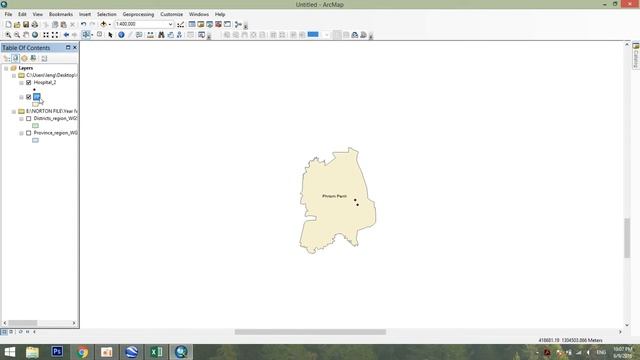Save the map document
This screenshot has width=640, height=360.
coord(26,24)
